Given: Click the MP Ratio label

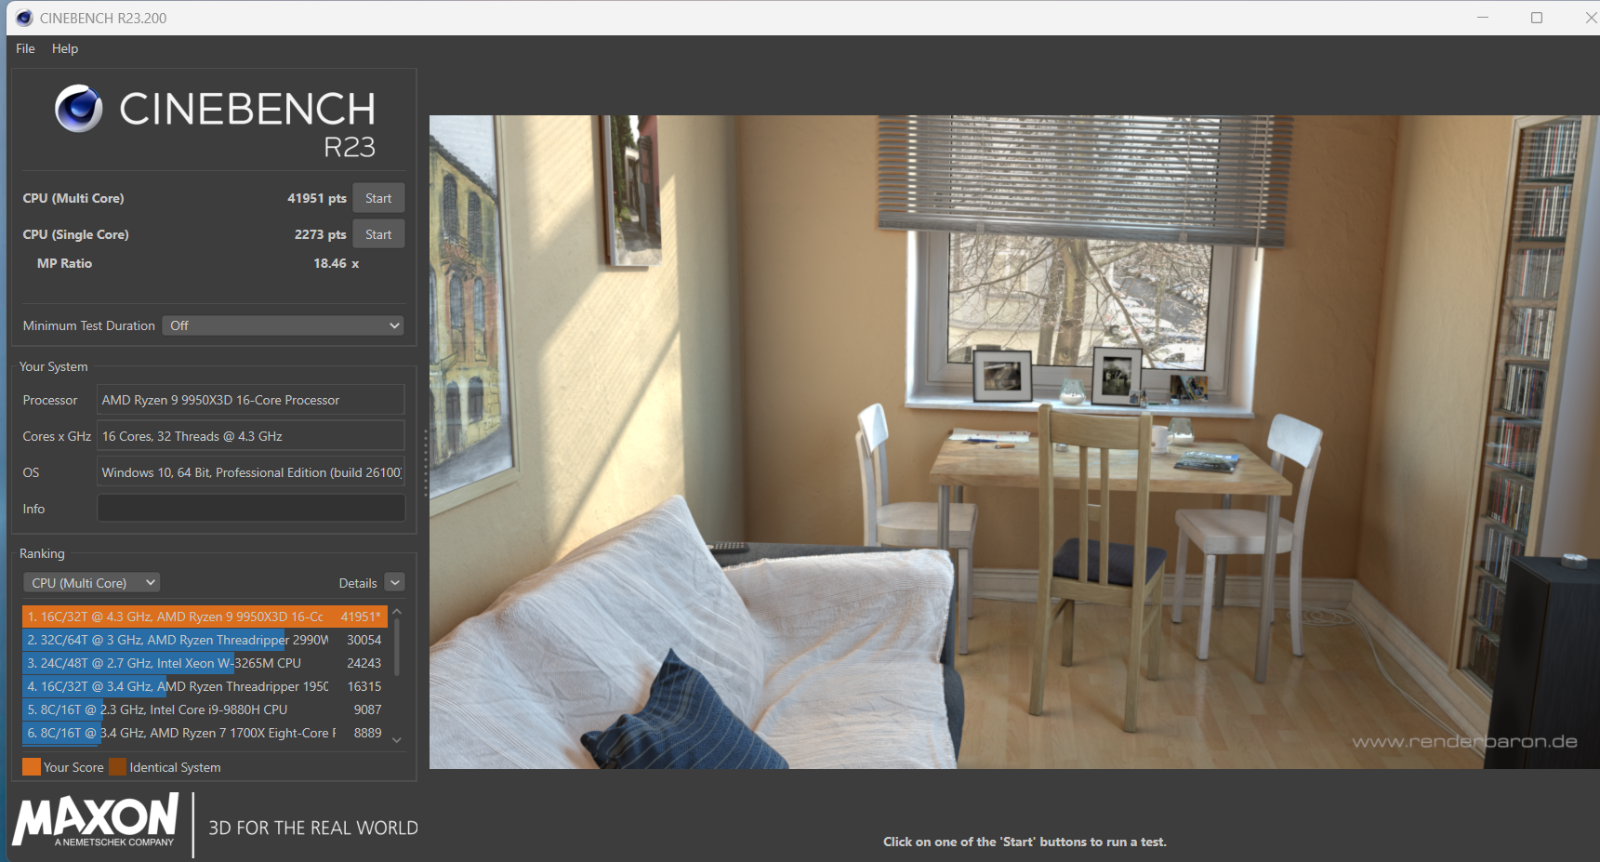Looking at the screenshot, I should coord(64,263).
